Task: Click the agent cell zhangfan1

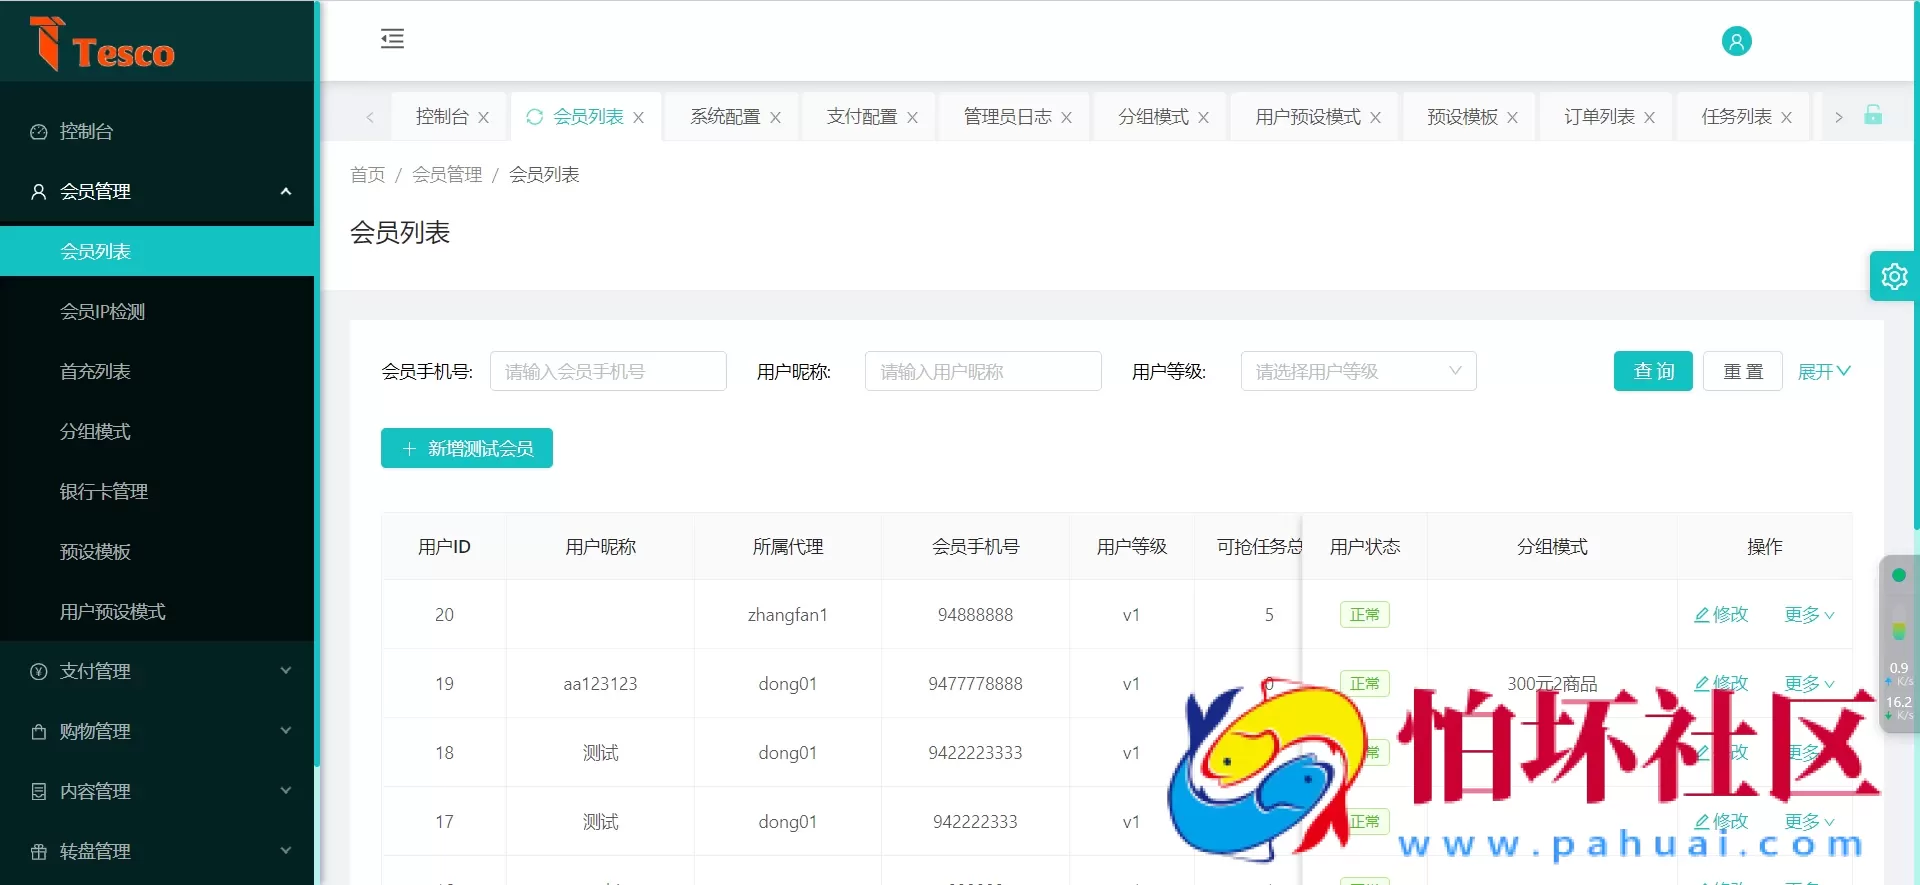Action: [x=788, y=615]
